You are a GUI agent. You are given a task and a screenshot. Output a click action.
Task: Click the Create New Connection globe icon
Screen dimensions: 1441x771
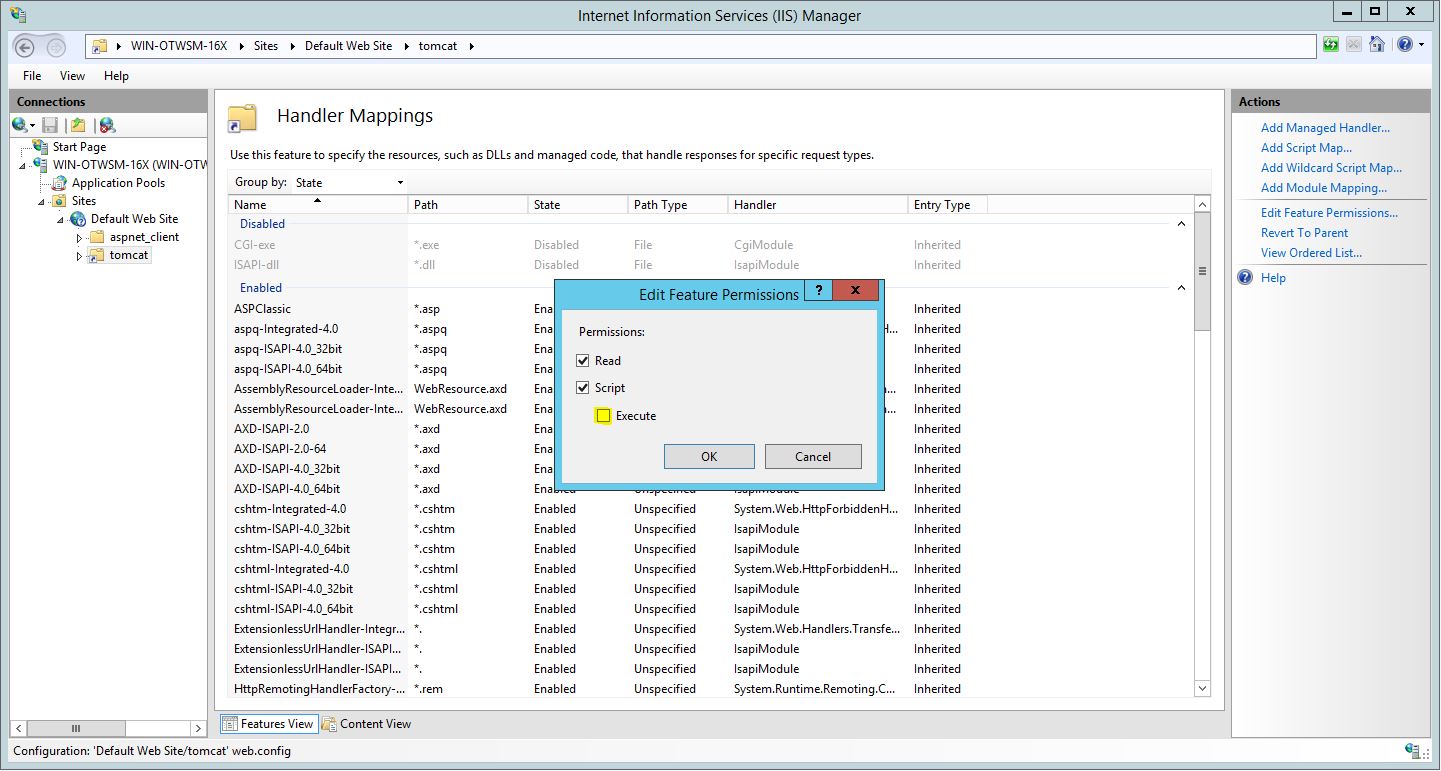click(20, 125)
